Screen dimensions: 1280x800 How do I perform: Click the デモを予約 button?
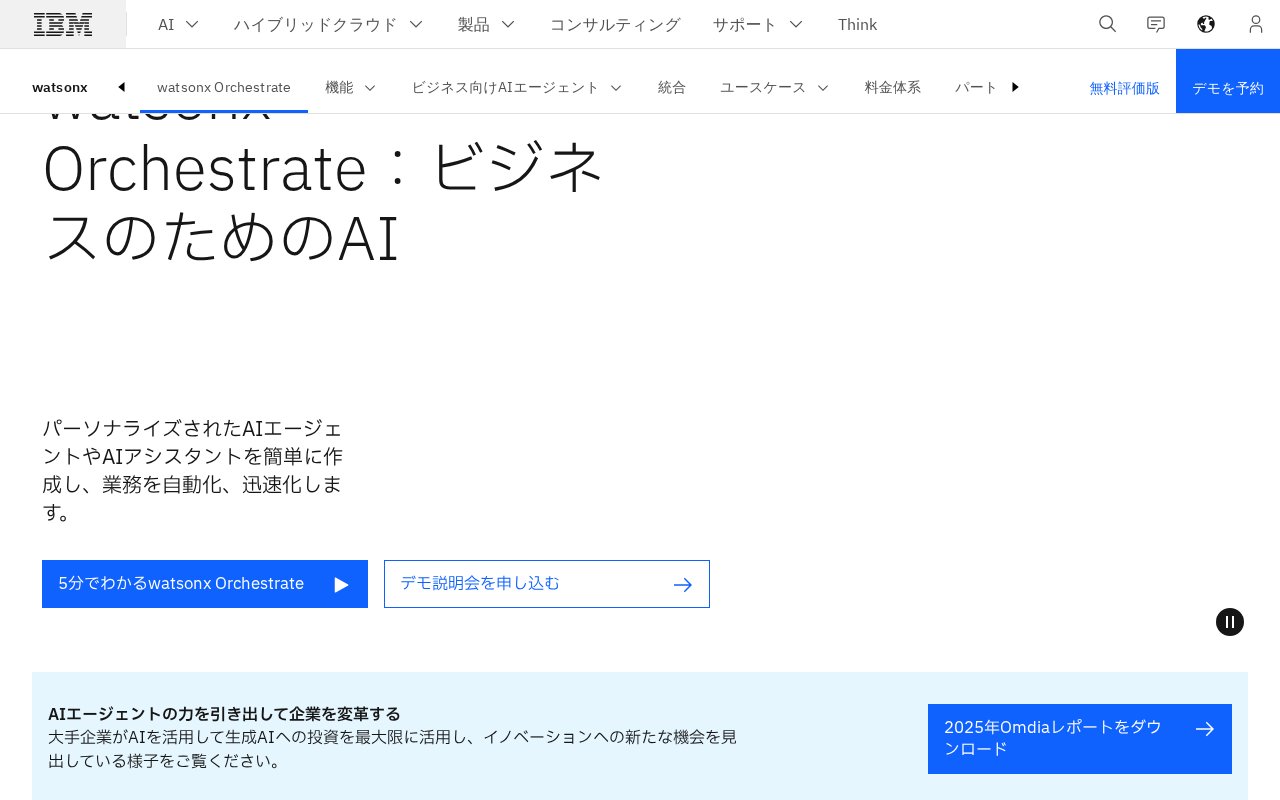[x=1228, y=81]
